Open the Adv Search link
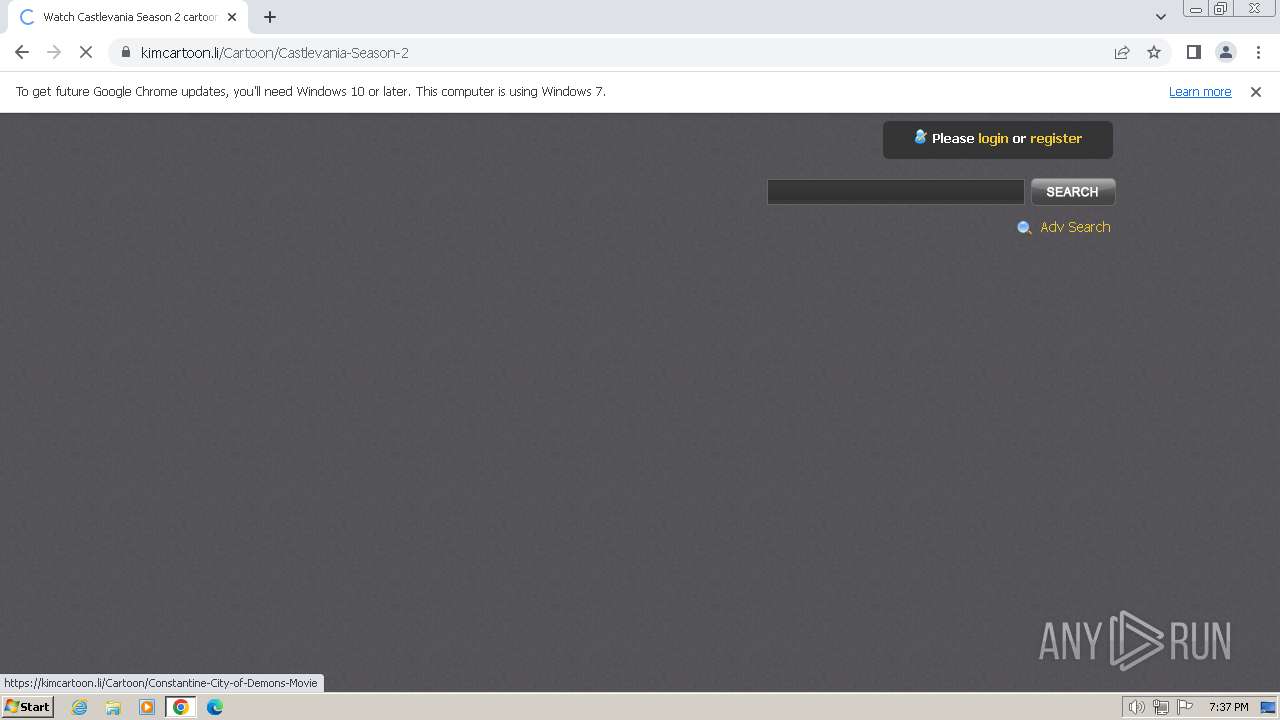1280x720 pixels. coord(1075,227)
